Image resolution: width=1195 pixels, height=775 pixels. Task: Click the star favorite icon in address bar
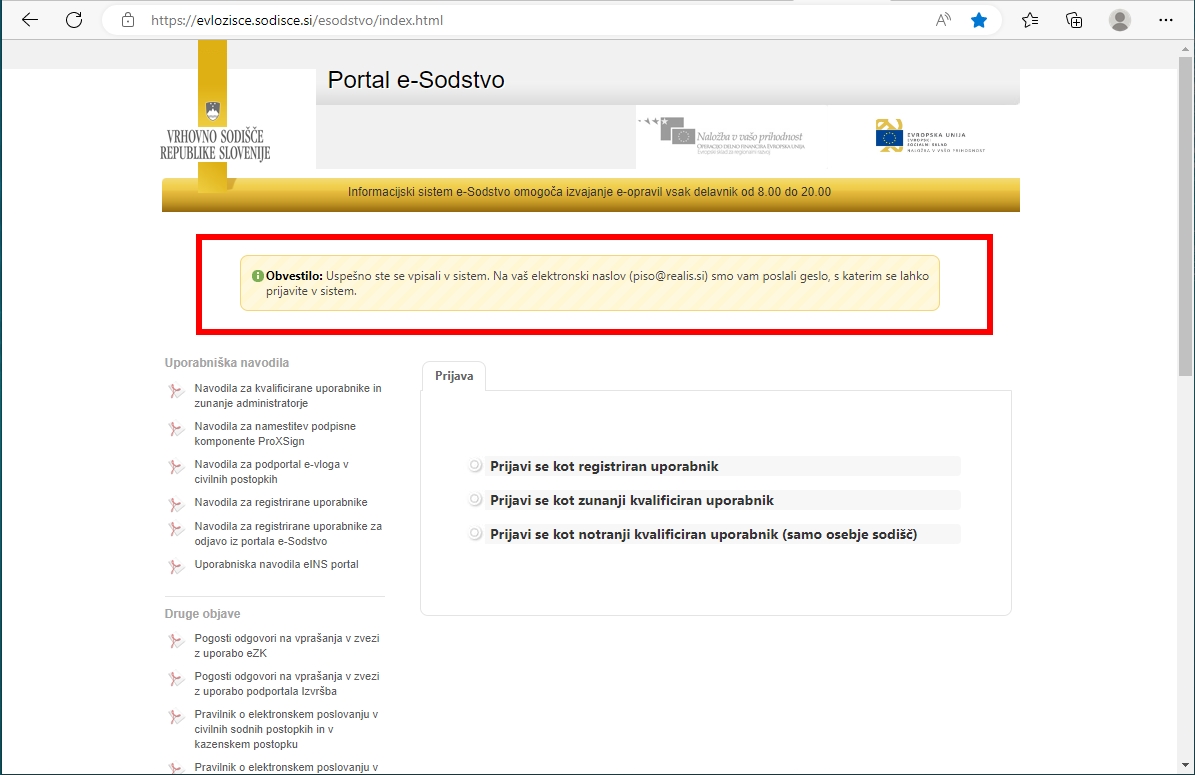[x=979, y=20]
